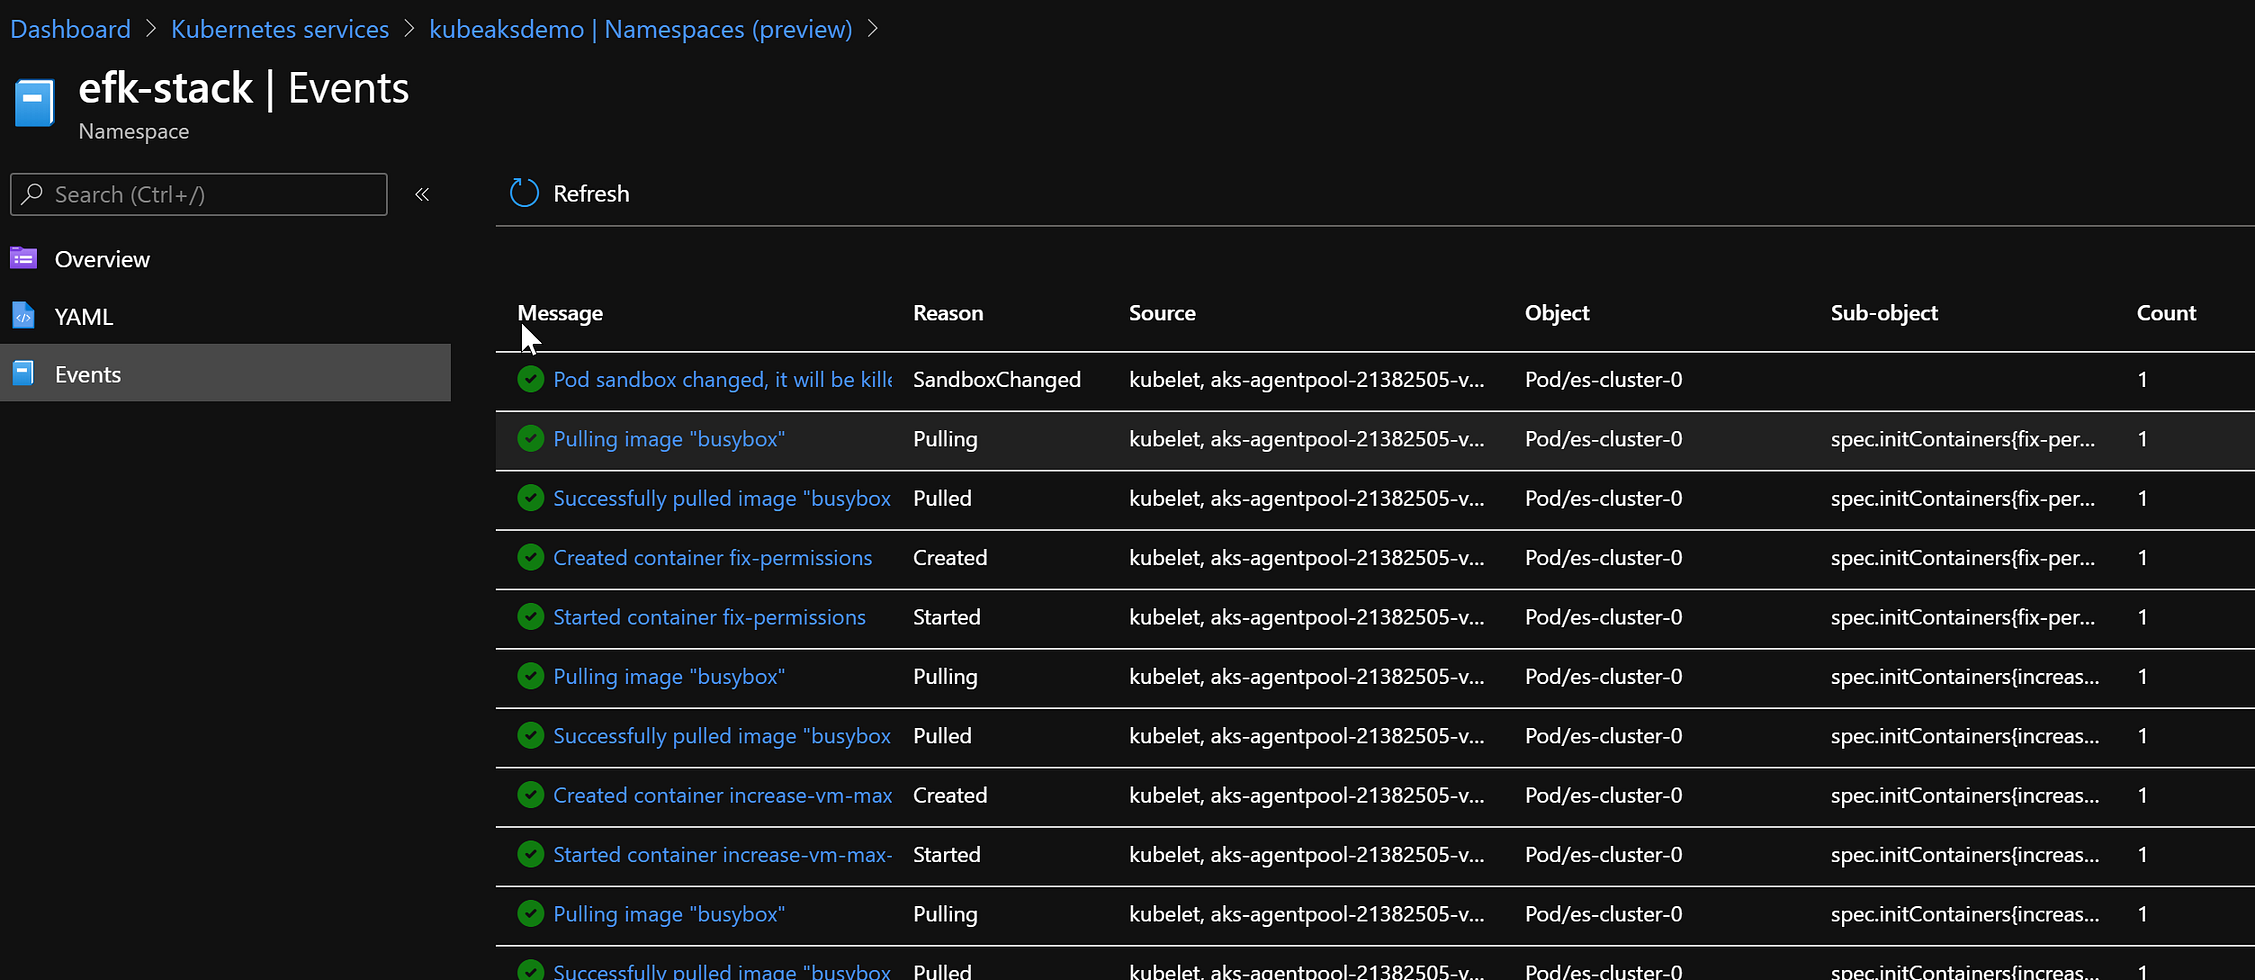Navigate to kubeaksdemo | Namespaces (preview) breadcrumb

pyautogui.click(x=641, y=29)
